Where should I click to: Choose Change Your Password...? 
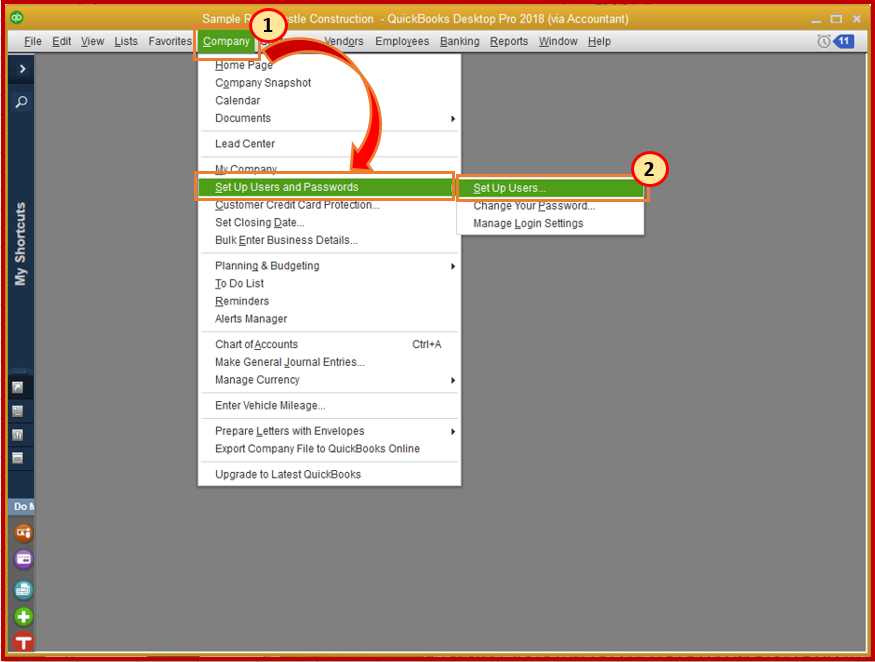pyautogui.click(x=550, y=206)
